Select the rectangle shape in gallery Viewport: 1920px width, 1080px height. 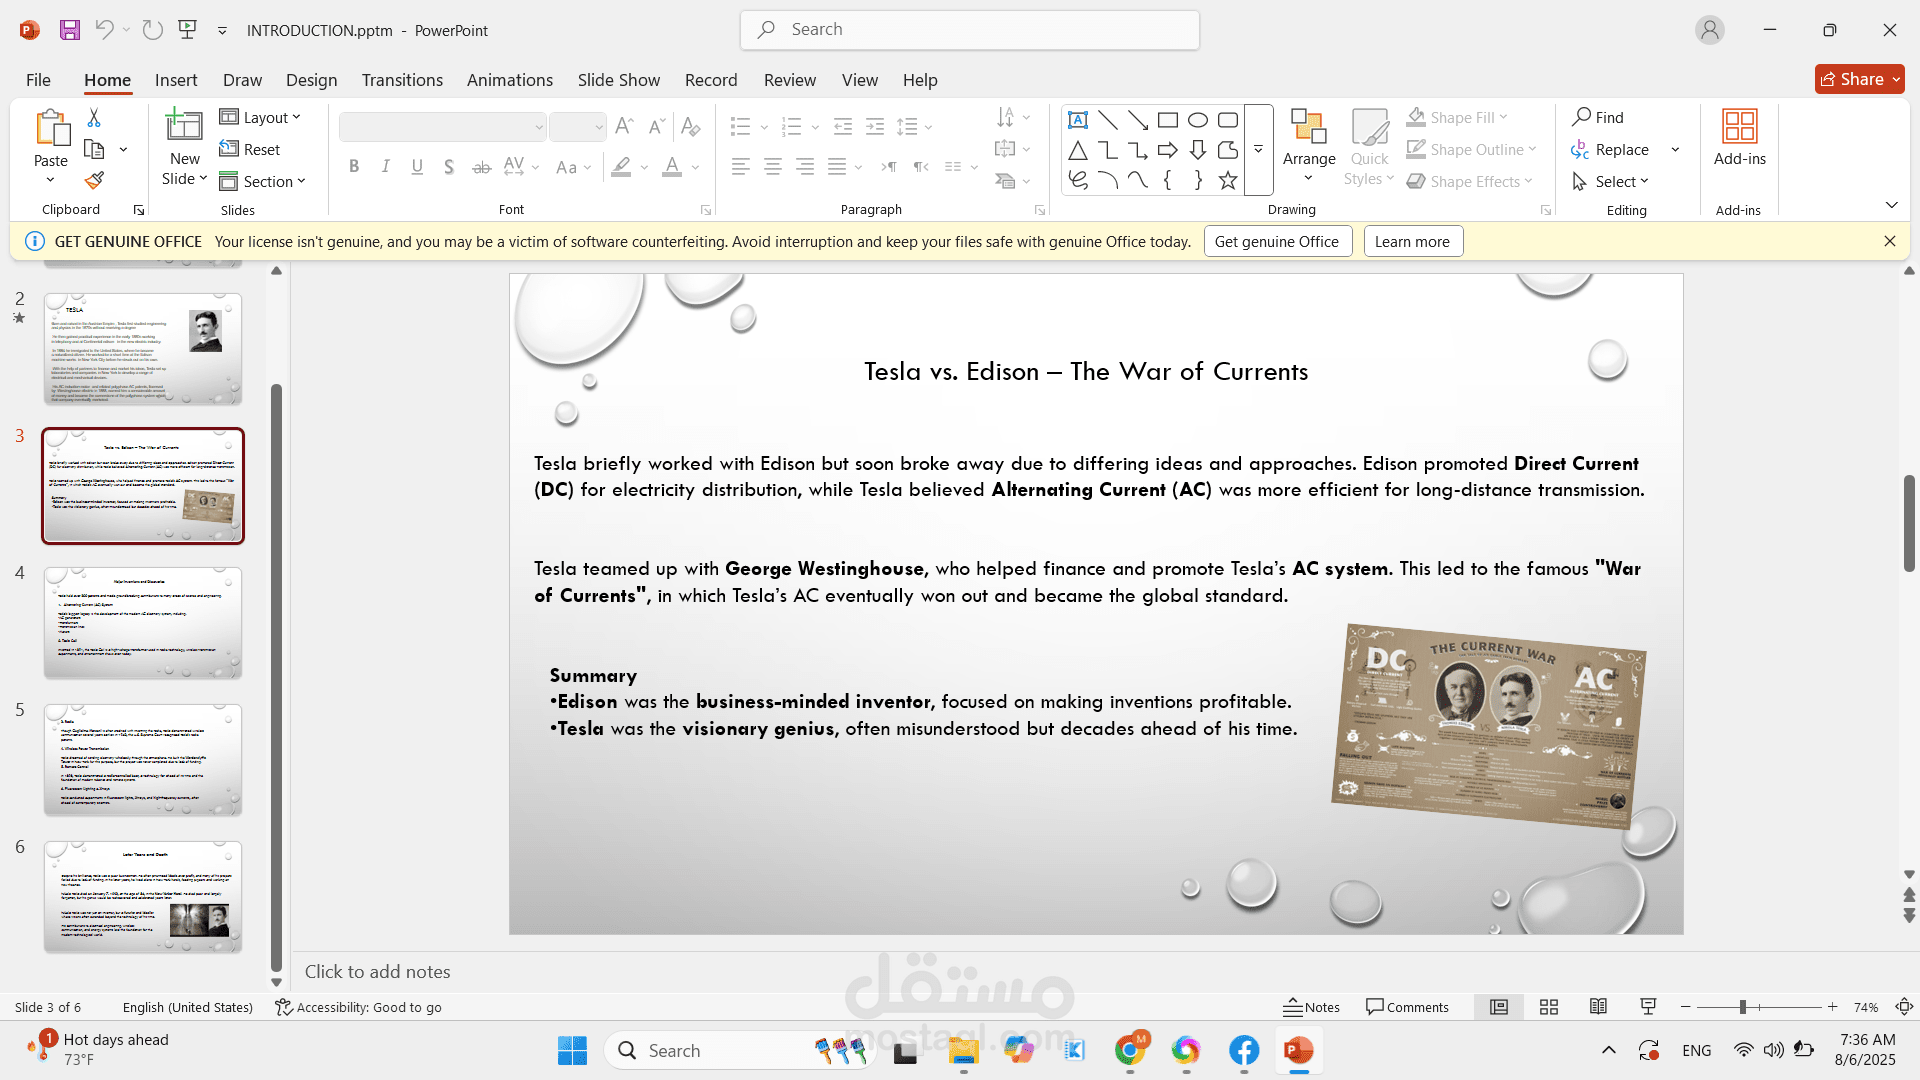click(x=1167, y=120)
